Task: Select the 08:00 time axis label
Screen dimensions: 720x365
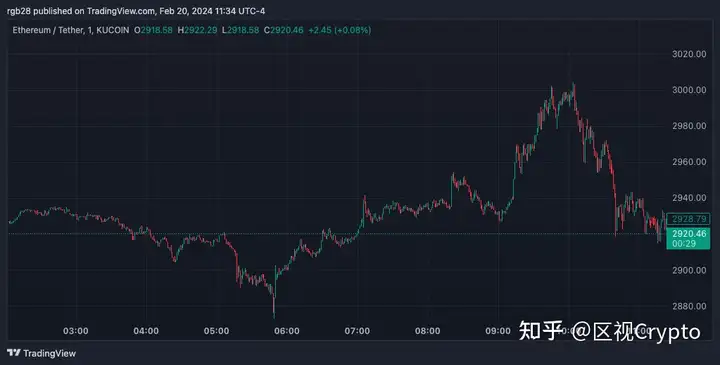Action: pos(428,331)
